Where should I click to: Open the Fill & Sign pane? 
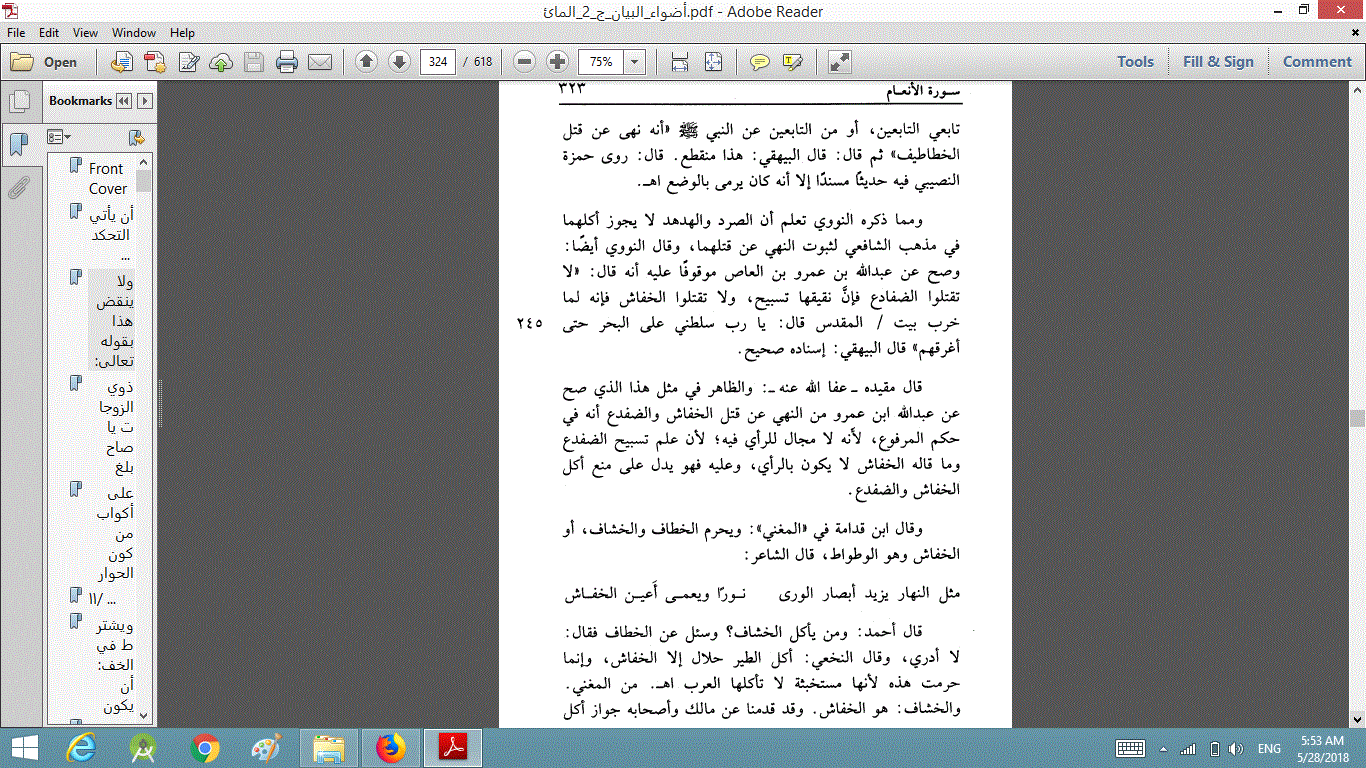[1218, 62]
